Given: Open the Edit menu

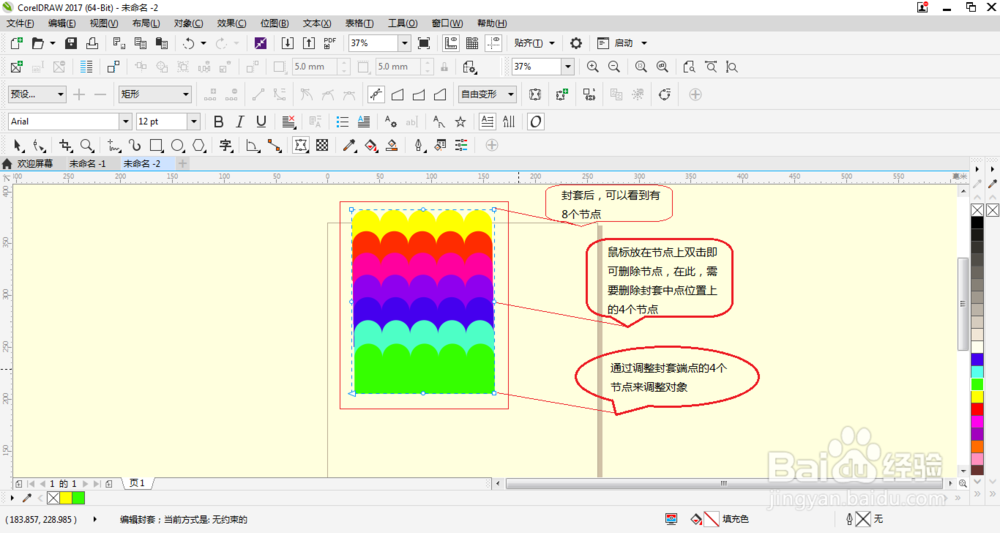Looking at the screenshot, I should [62, 24].
